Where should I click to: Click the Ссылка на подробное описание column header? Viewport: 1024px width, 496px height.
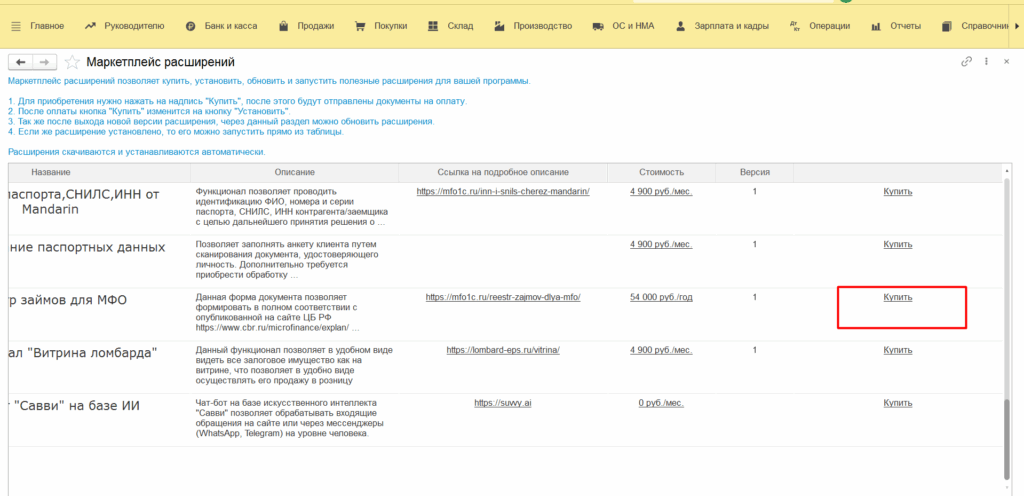[503, 172]
